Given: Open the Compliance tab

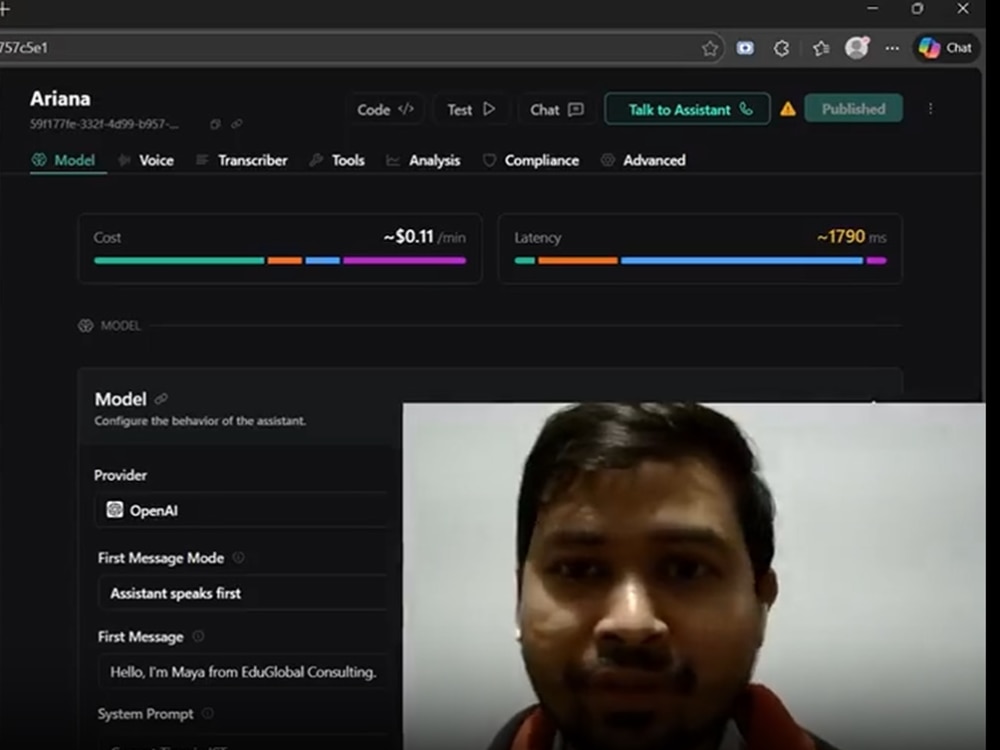Looking at the screenshot, I should (x=531, y=160).
